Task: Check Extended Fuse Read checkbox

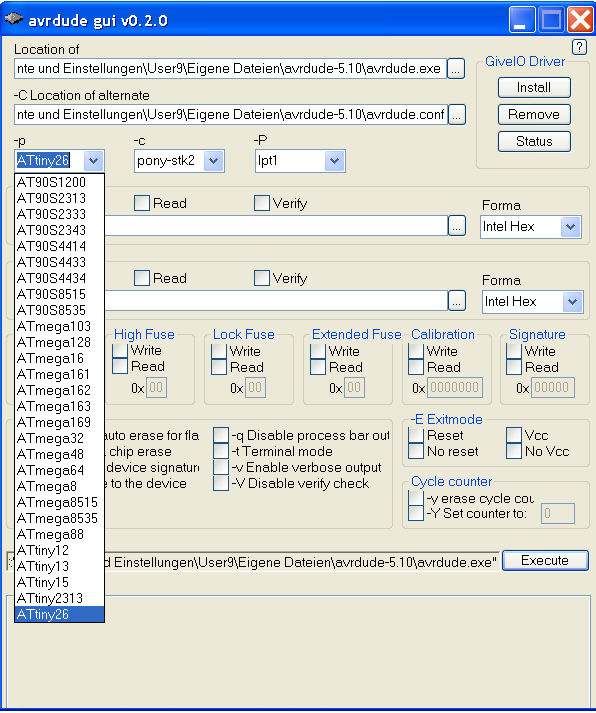Action: pos(318,367)
